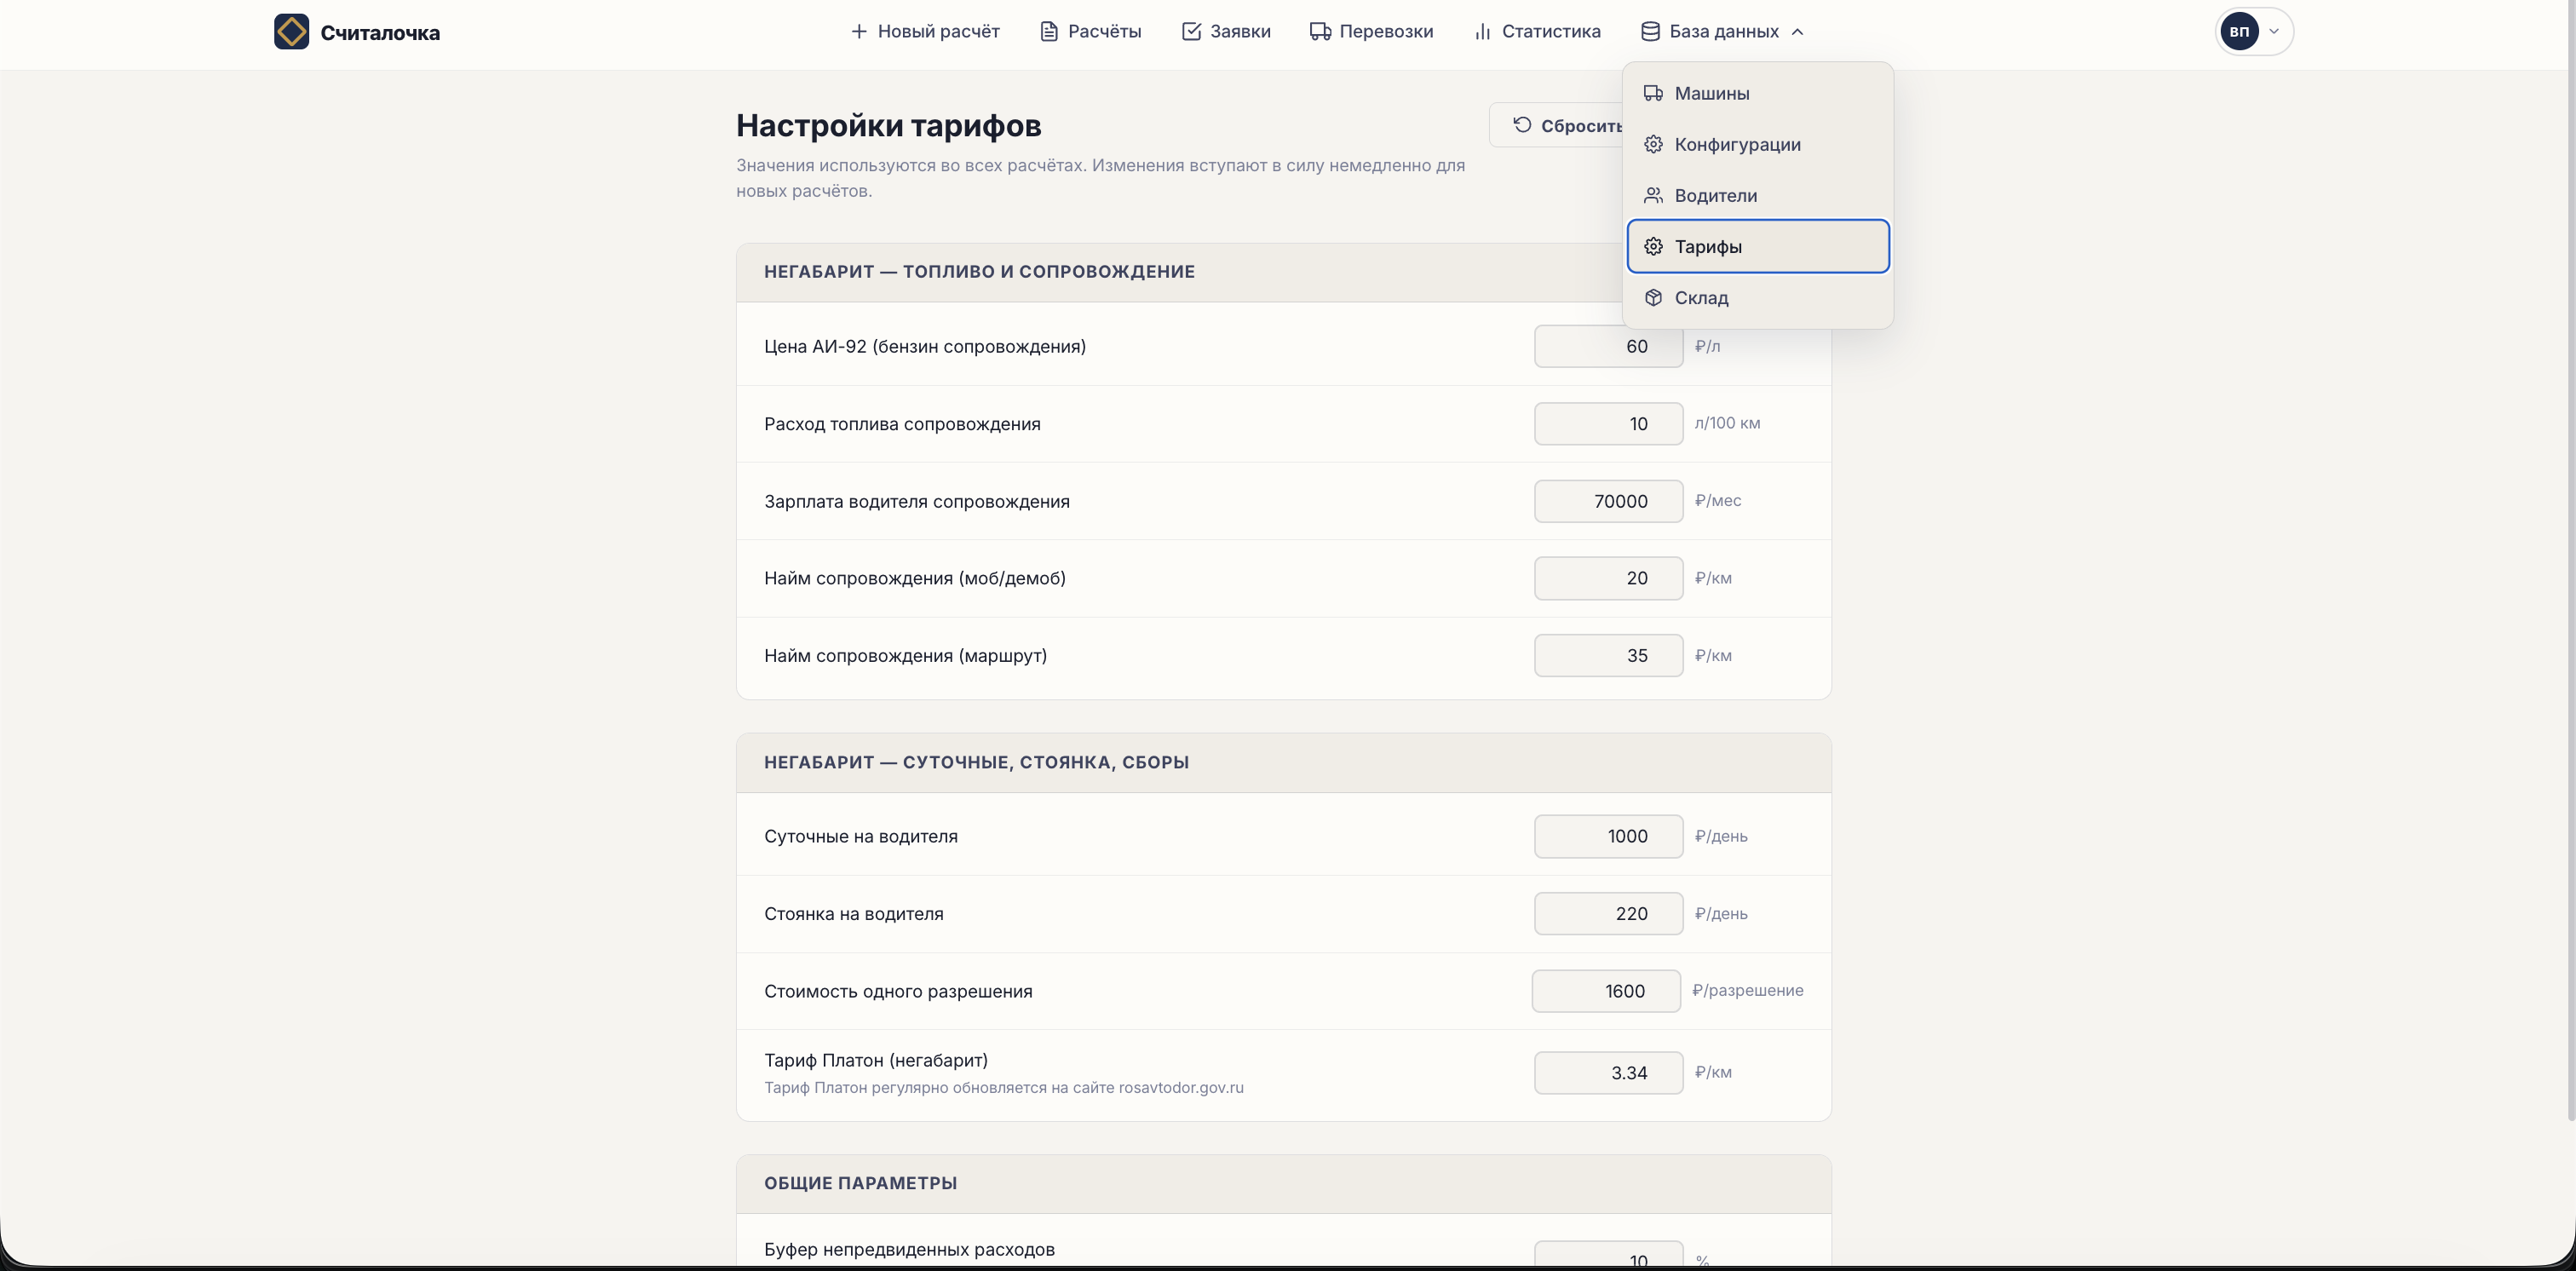Select Тарифы in the dropdown menu
Screen dimensions: 2576x1271
(x=1758, y=246)
